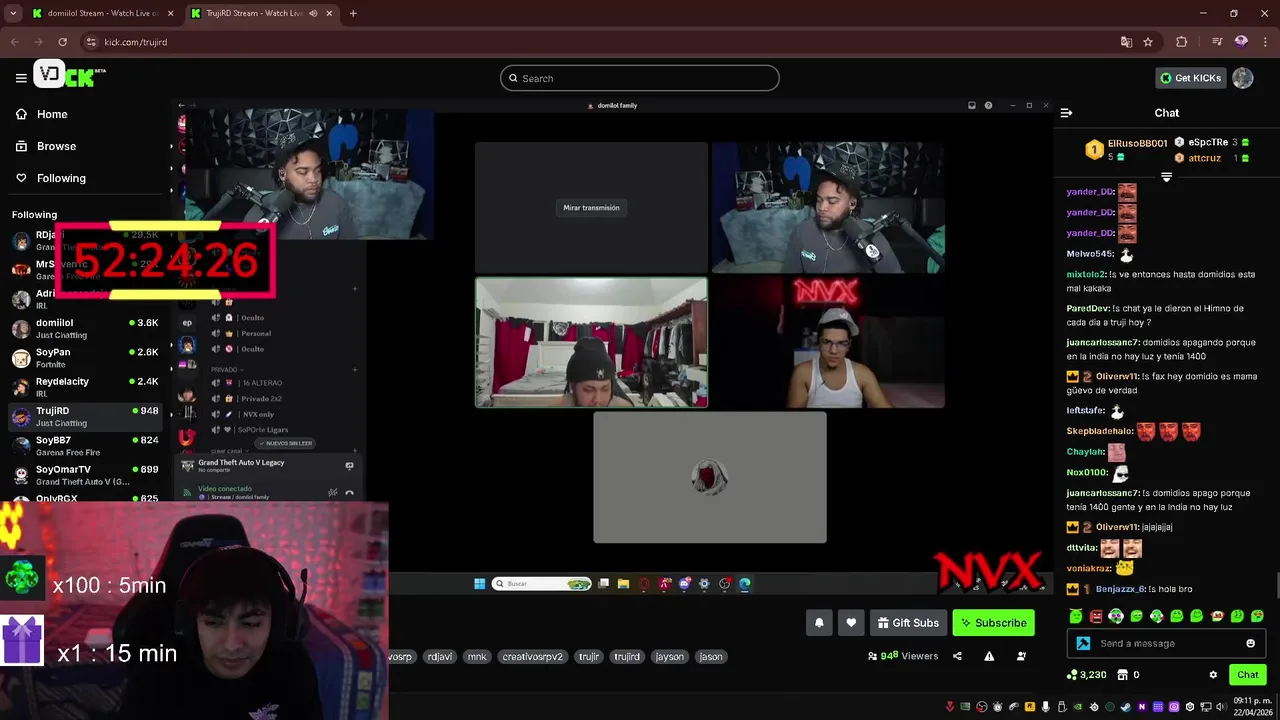Share the stream using share icon

[957, 656]
